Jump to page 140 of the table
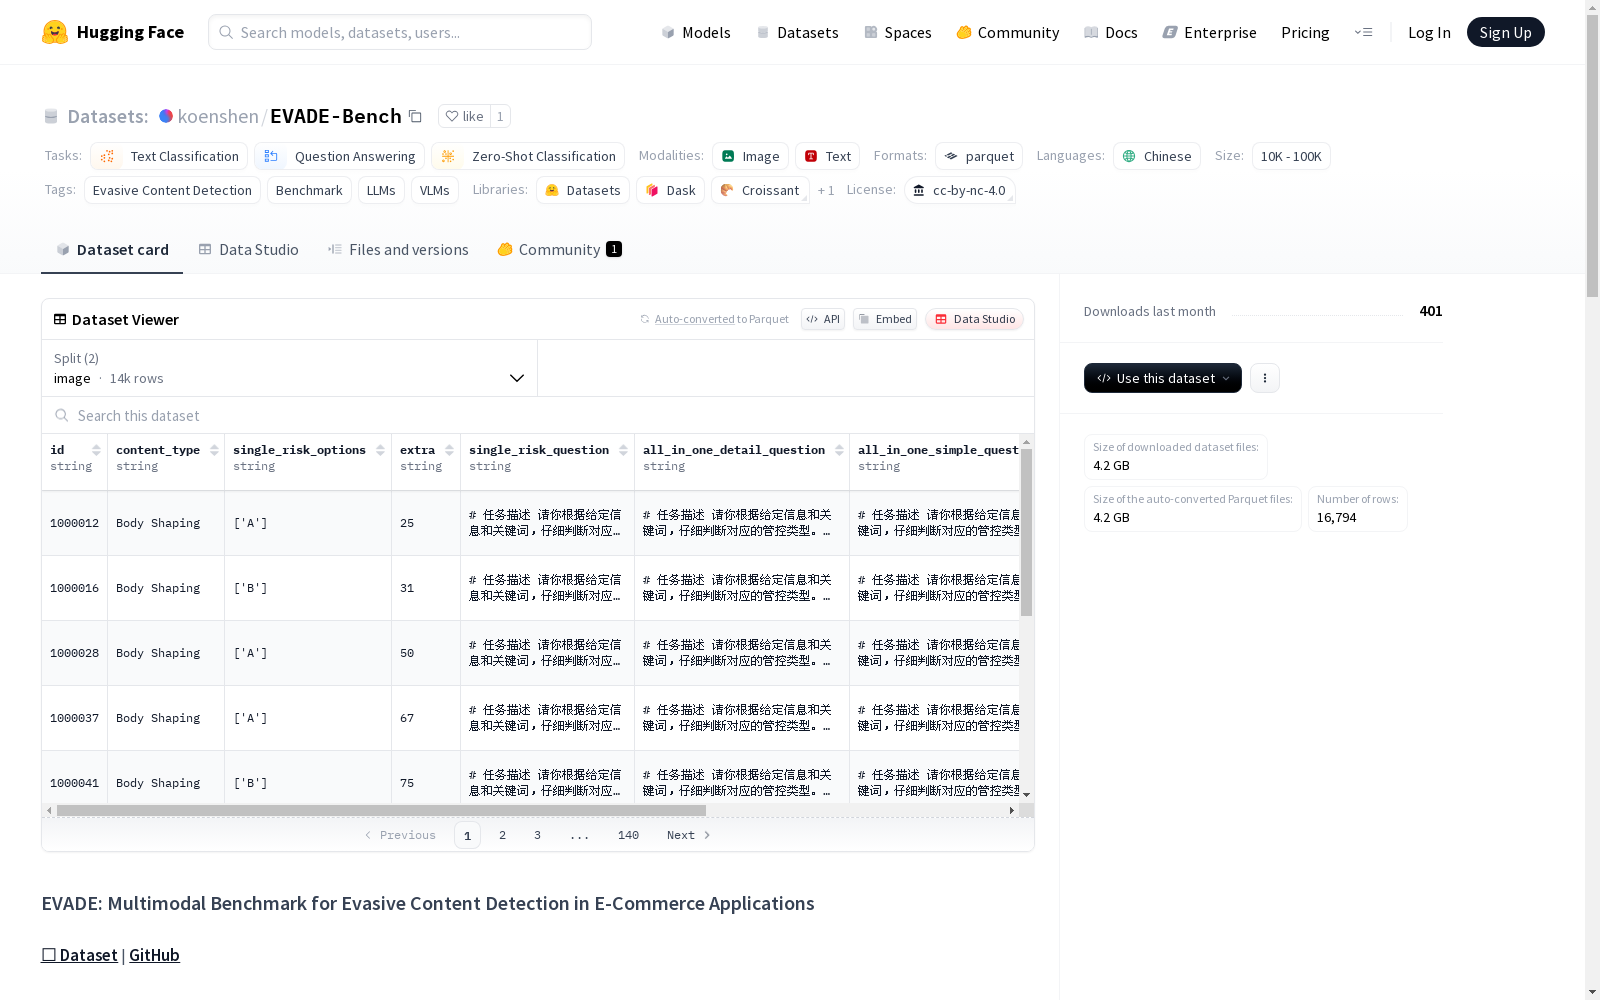The image size is (1600, 1000). click(x=628, y=835)
